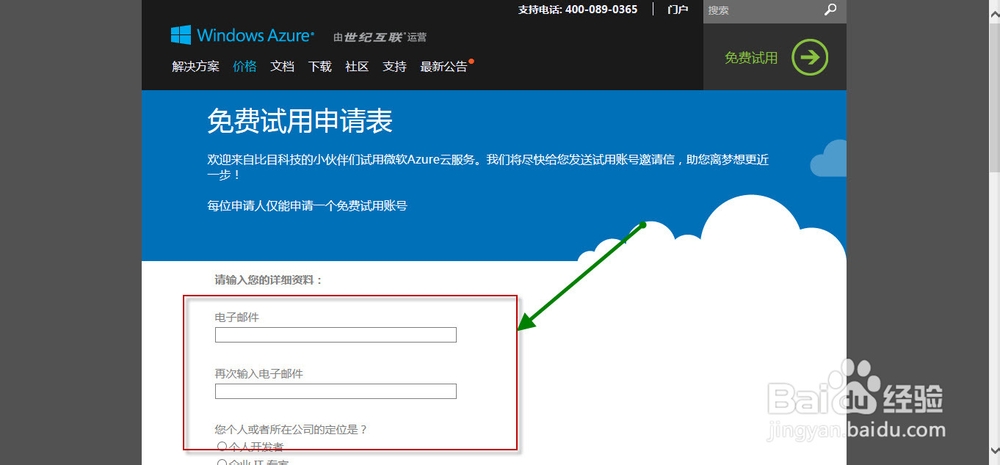Open the 社区 menu item
The width and height of the screenshot is (1000, 465).
click(357, 66)
